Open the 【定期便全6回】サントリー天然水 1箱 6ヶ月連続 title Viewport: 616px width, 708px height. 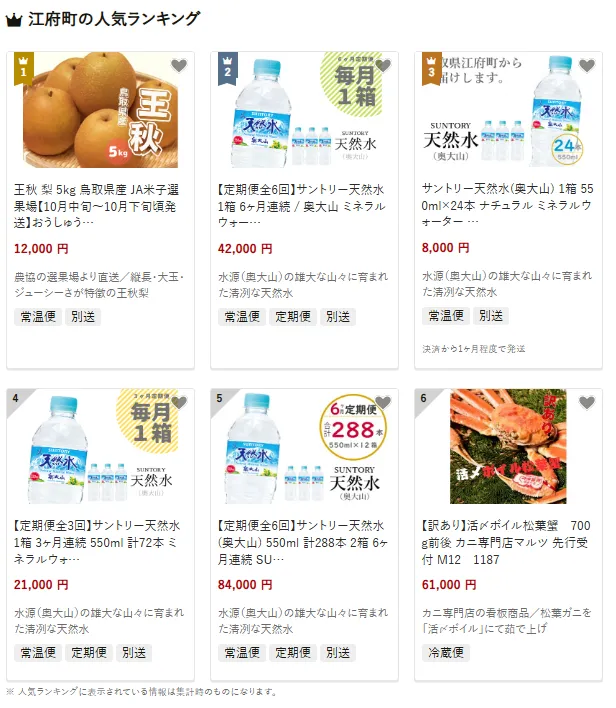point(301,206)
